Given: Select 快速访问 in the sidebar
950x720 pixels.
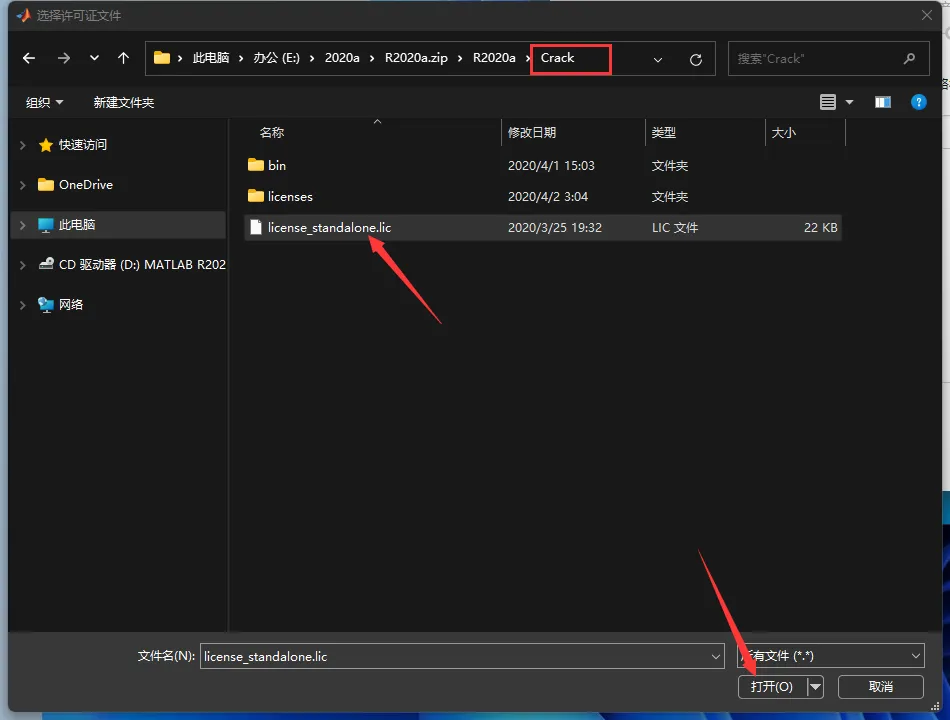Looking at the screenshot, I should 83,145.
